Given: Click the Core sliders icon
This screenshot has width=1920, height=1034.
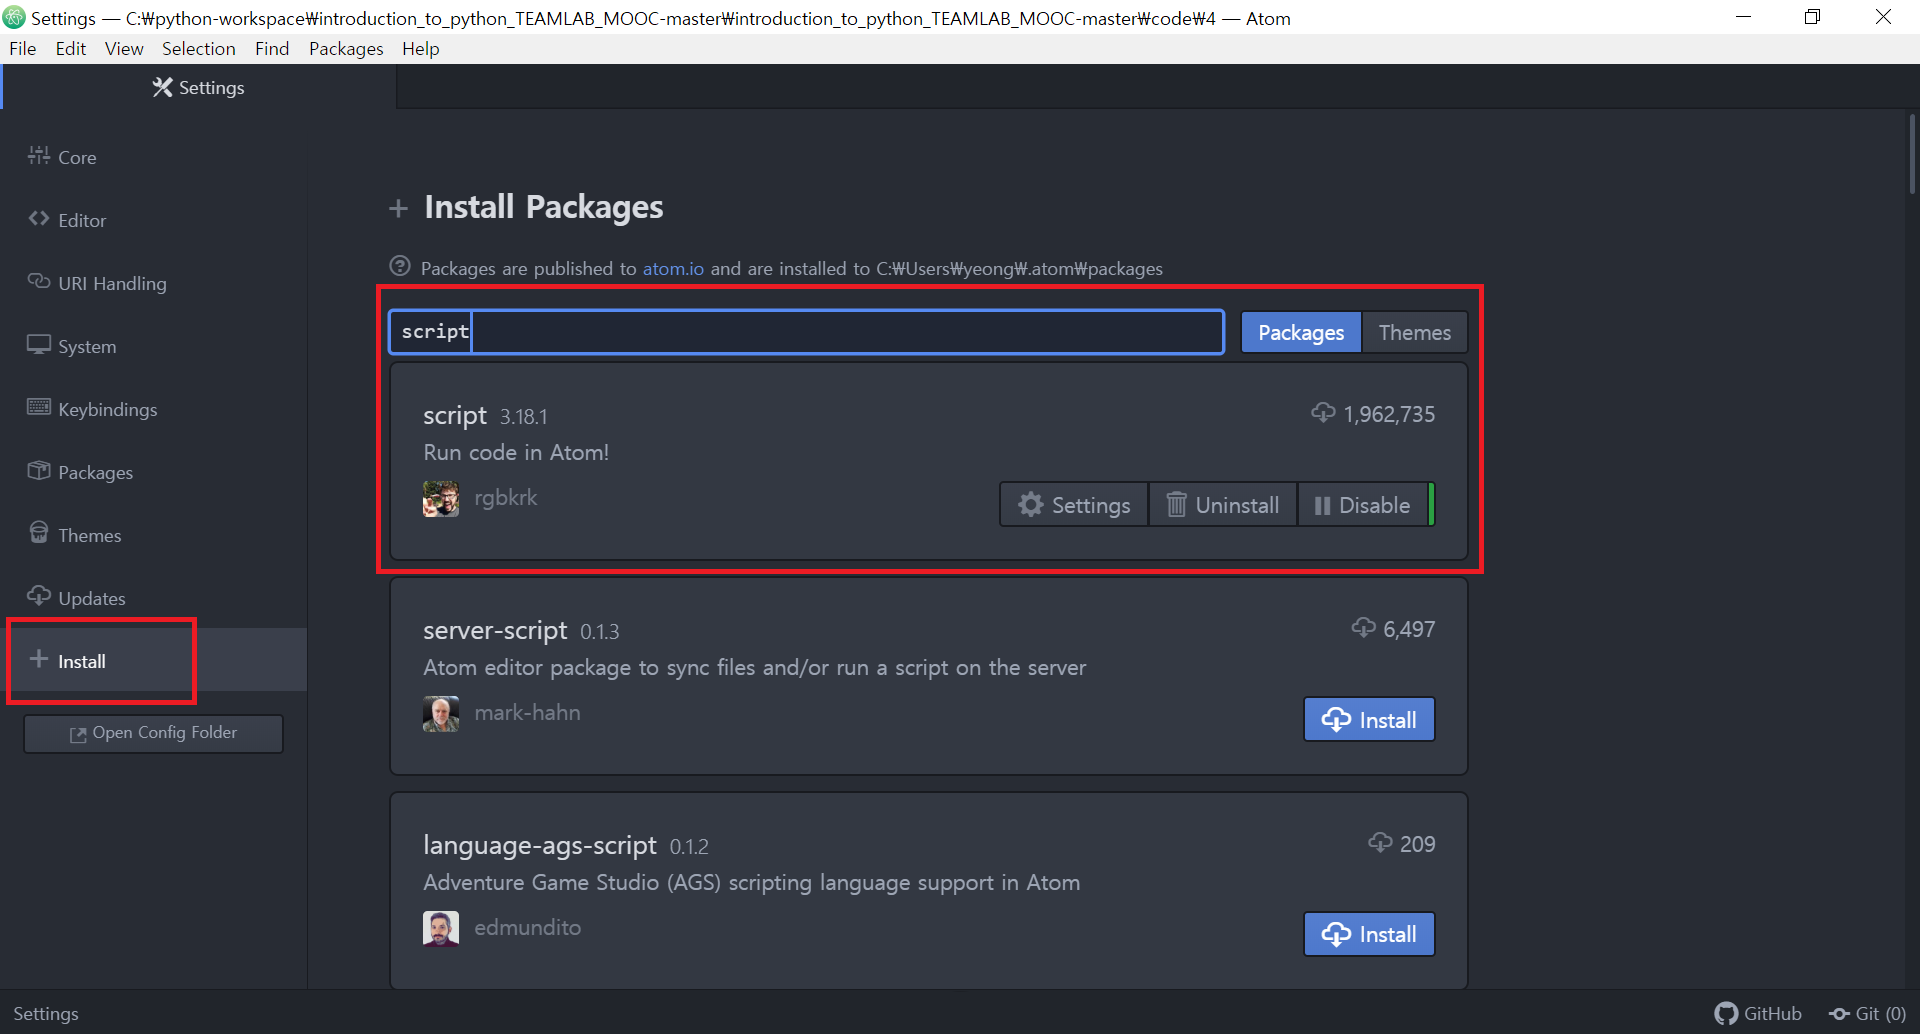Looking at the screenshot, I should (x=39, y=155).
